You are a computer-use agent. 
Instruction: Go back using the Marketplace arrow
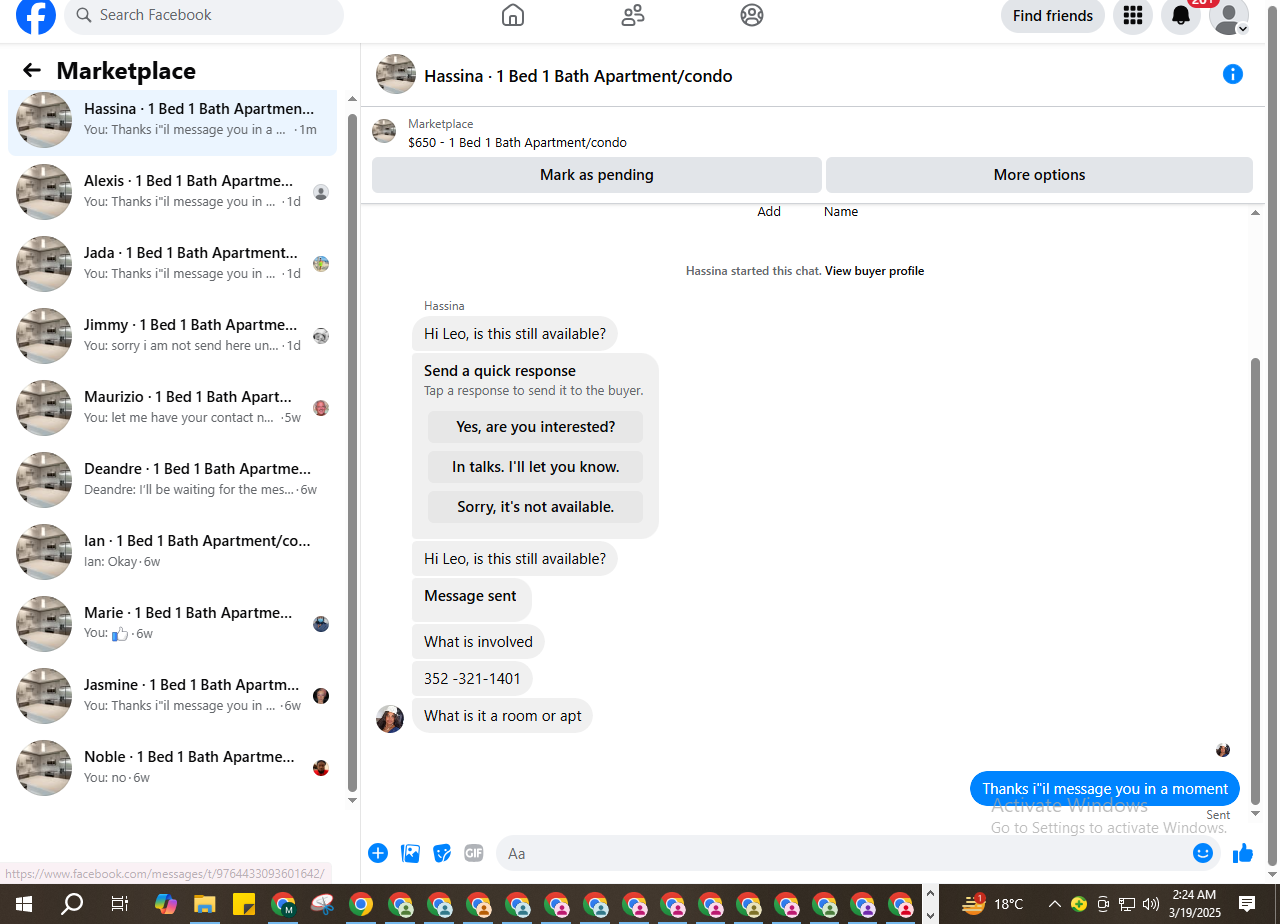click(x=32, y=70)
